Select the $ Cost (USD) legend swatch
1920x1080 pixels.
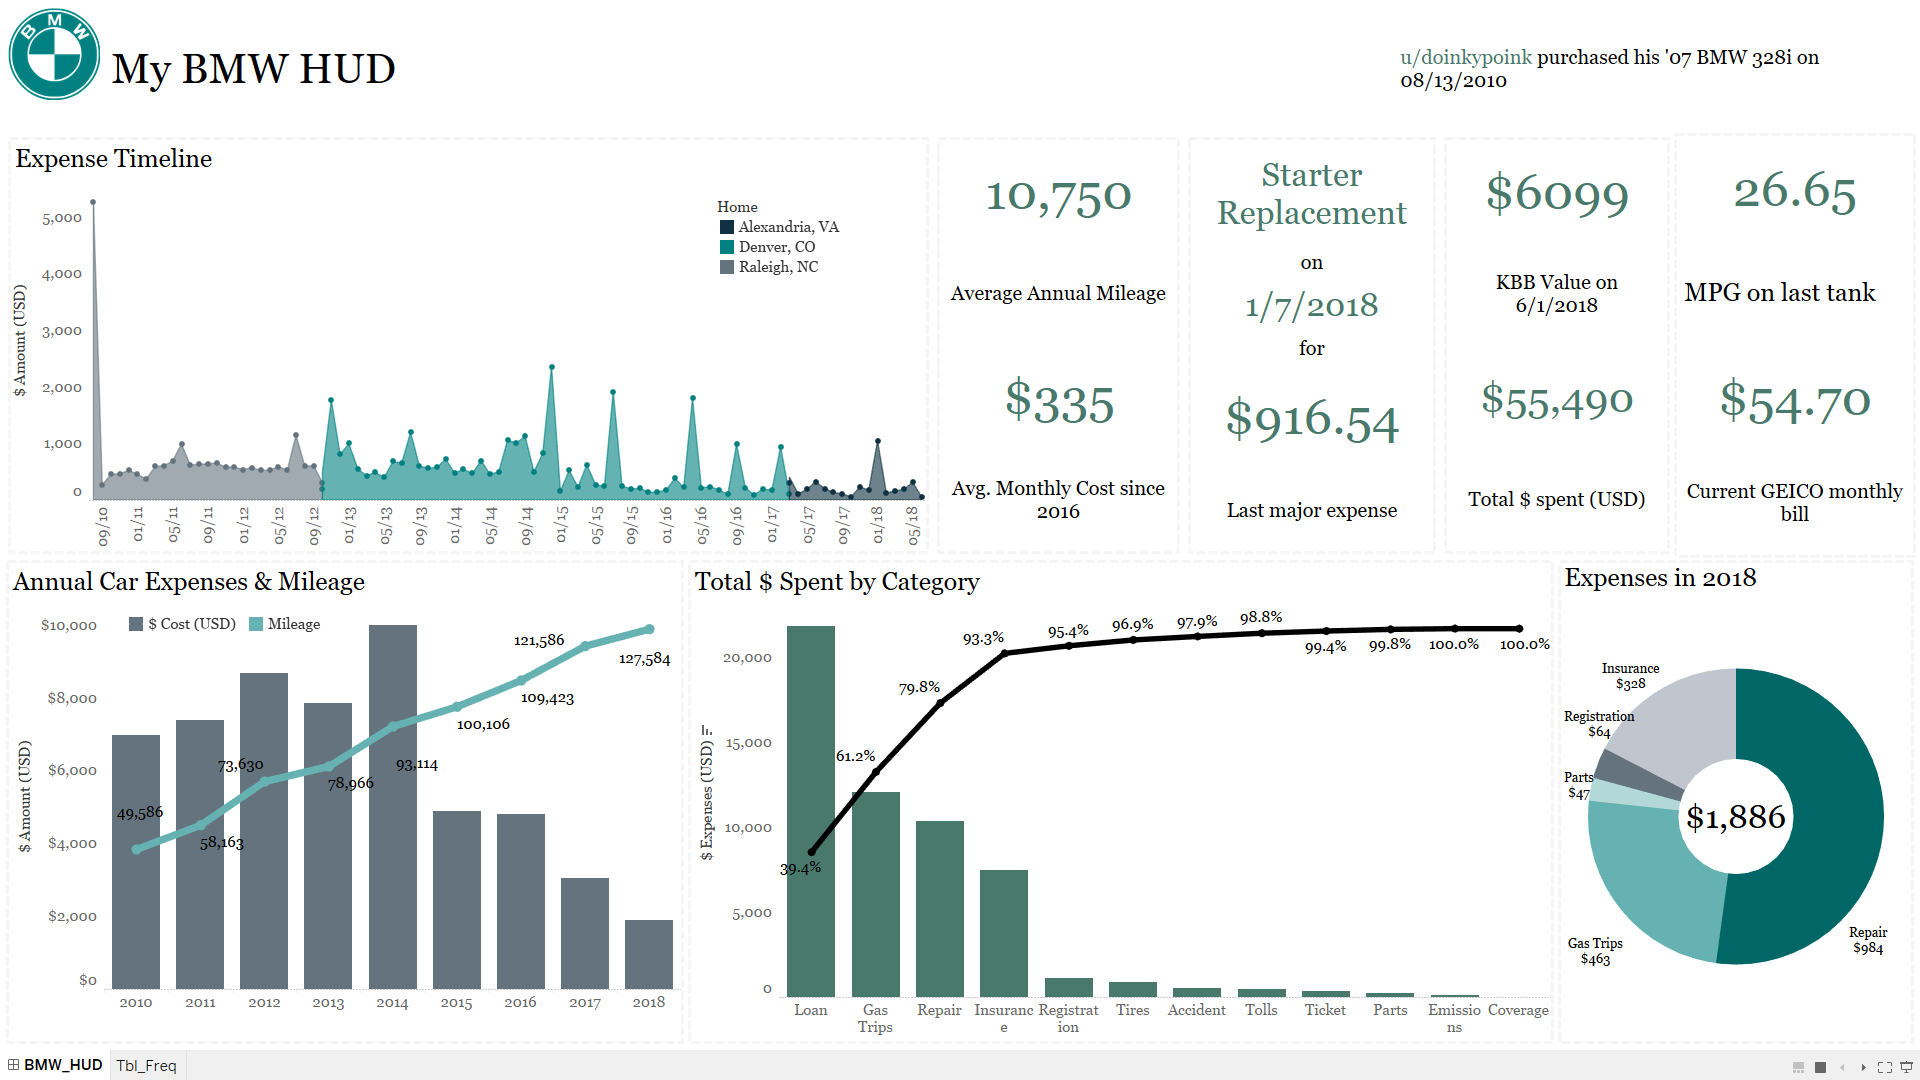pos(136,624)
